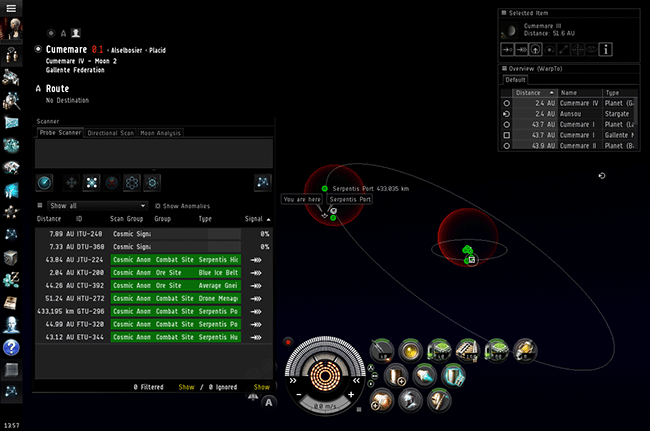Click the Approach button in Selected Item
The width and height of the screenshot is (650, 431).
pos(507,49)
